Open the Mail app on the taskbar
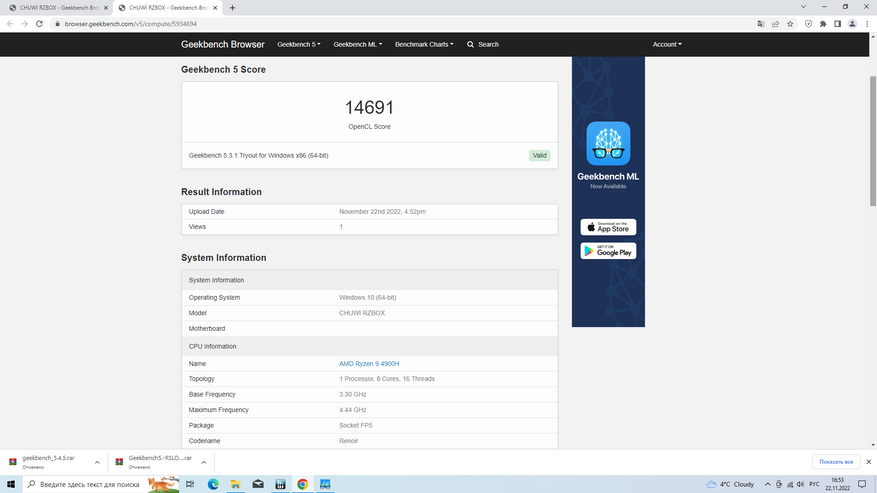877x493 pixels. click(258, 484)
